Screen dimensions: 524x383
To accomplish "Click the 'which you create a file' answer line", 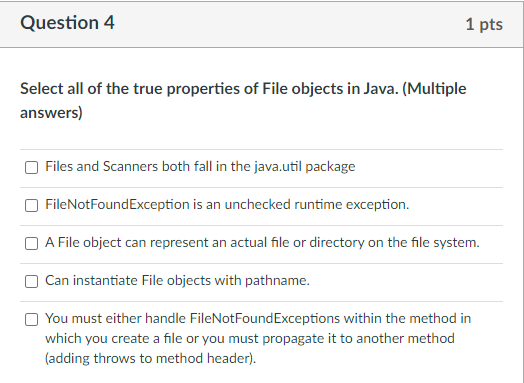I will click(250, 338).
